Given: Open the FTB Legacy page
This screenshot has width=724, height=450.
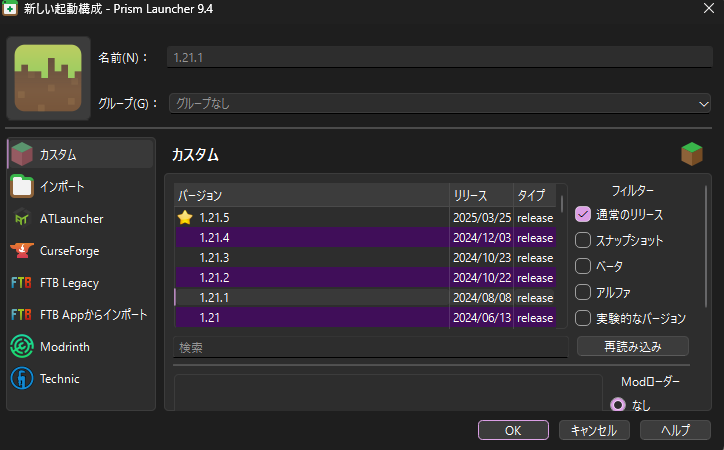Looking at the screenshot, I should click(x=81, y=282).
